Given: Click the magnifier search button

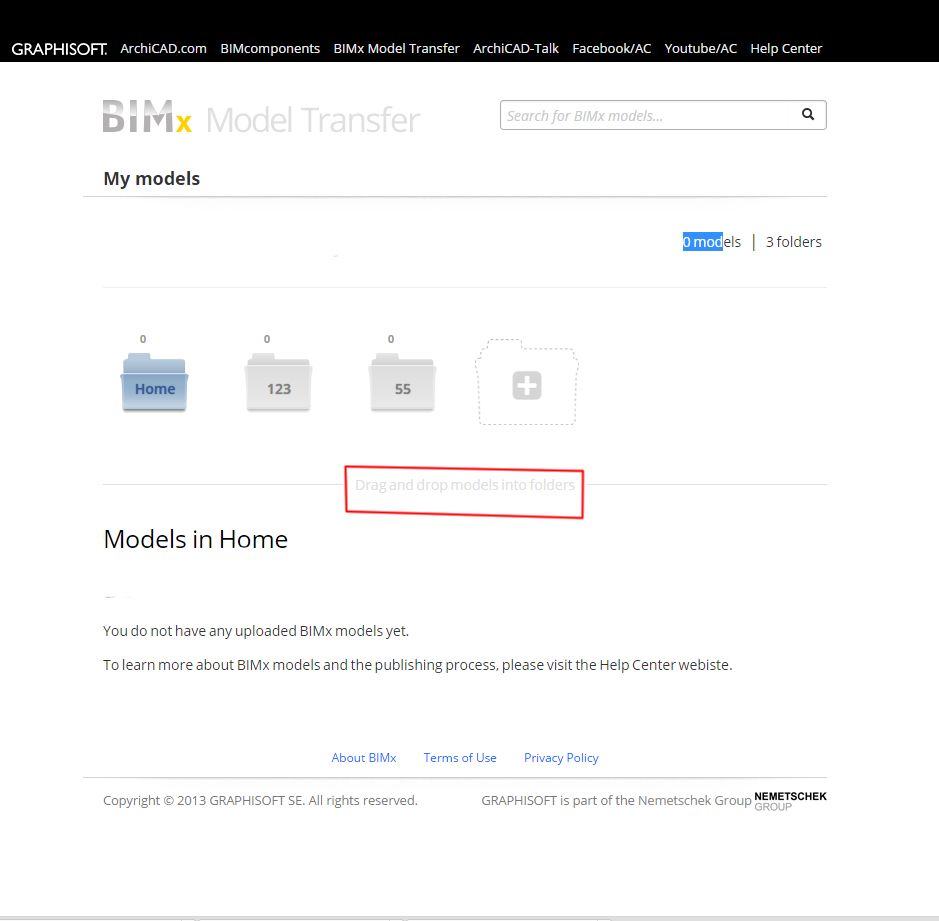Looking at the screenshot, I should click(x=808, y=114).
